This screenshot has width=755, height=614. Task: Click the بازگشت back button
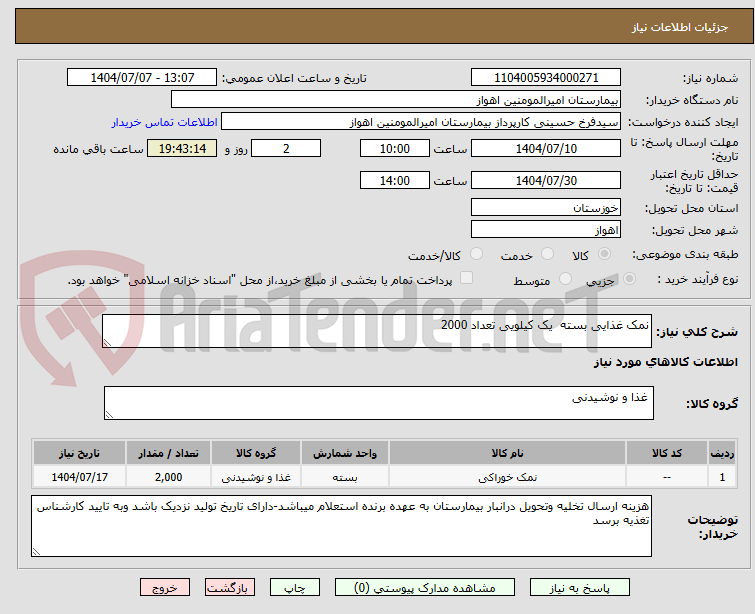(x=230, y=588)
